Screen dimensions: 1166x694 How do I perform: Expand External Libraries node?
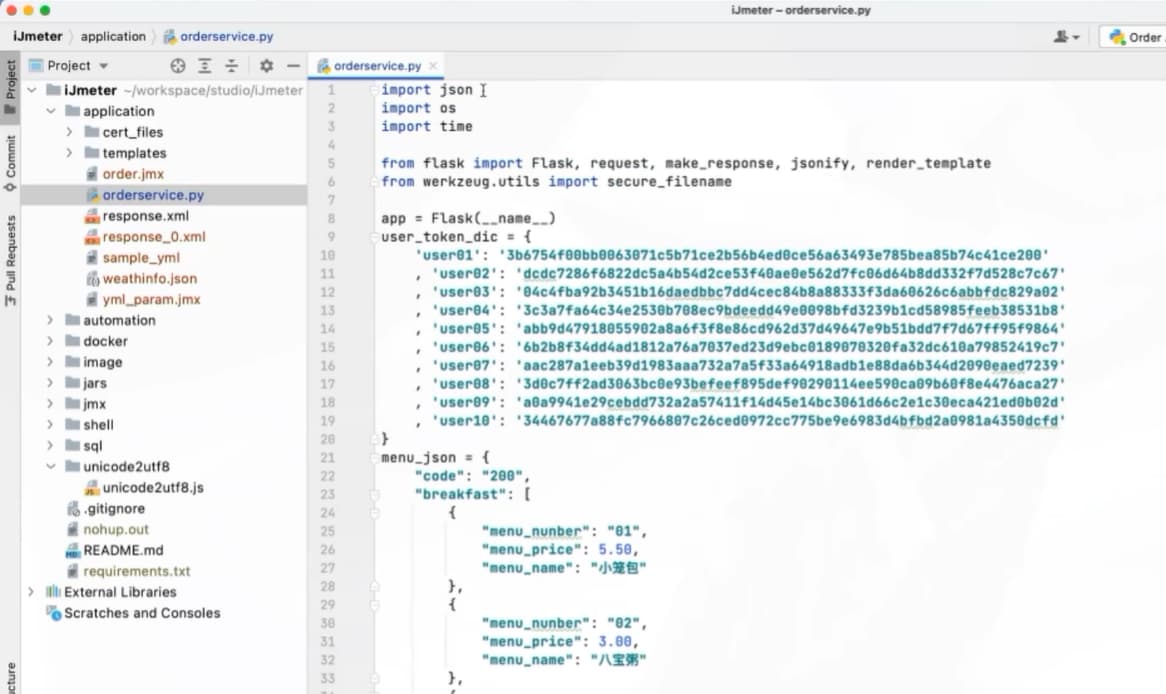coord(31,591)
